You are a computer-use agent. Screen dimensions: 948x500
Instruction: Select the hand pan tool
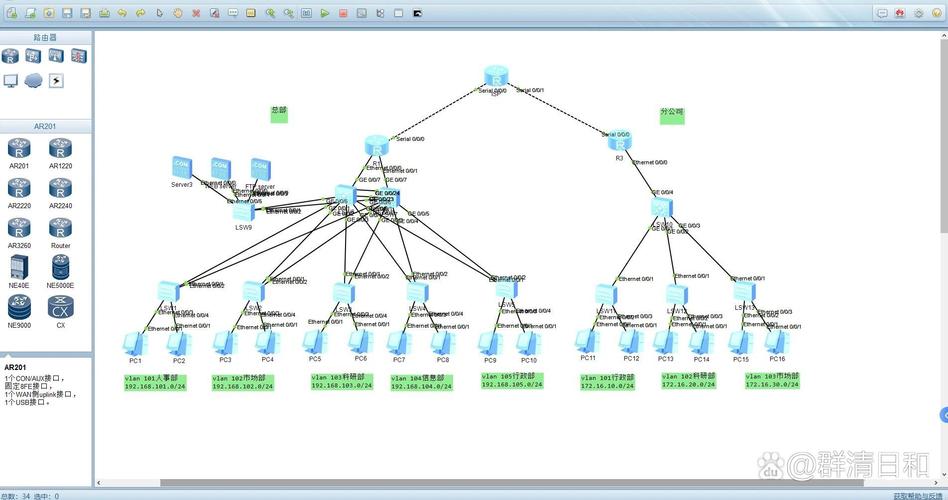point(177,13)
